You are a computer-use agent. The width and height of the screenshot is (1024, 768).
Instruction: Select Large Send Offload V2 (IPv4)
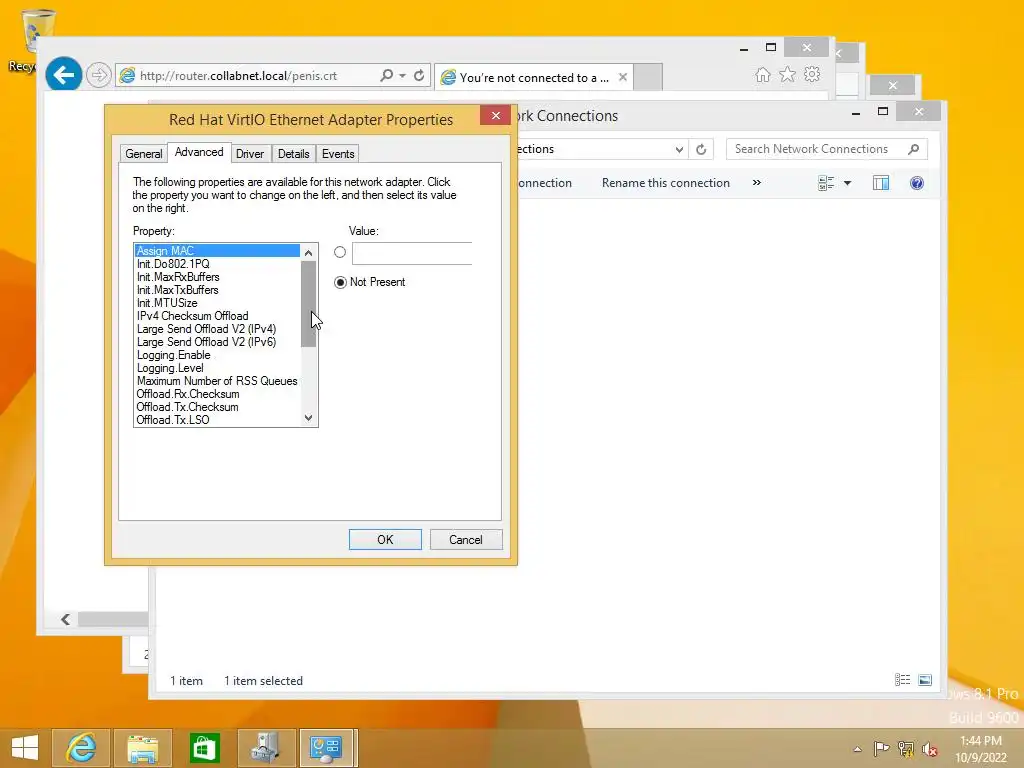[x=217, y=329]
